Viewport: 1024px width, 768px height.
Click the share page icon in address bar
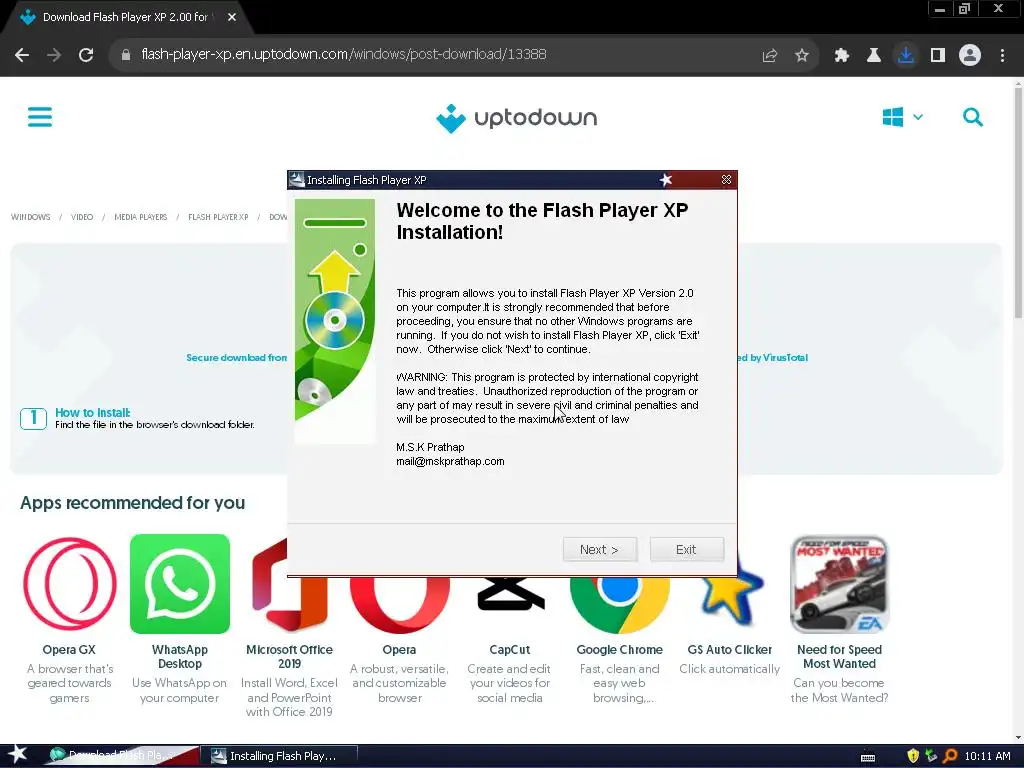(770, 56)
